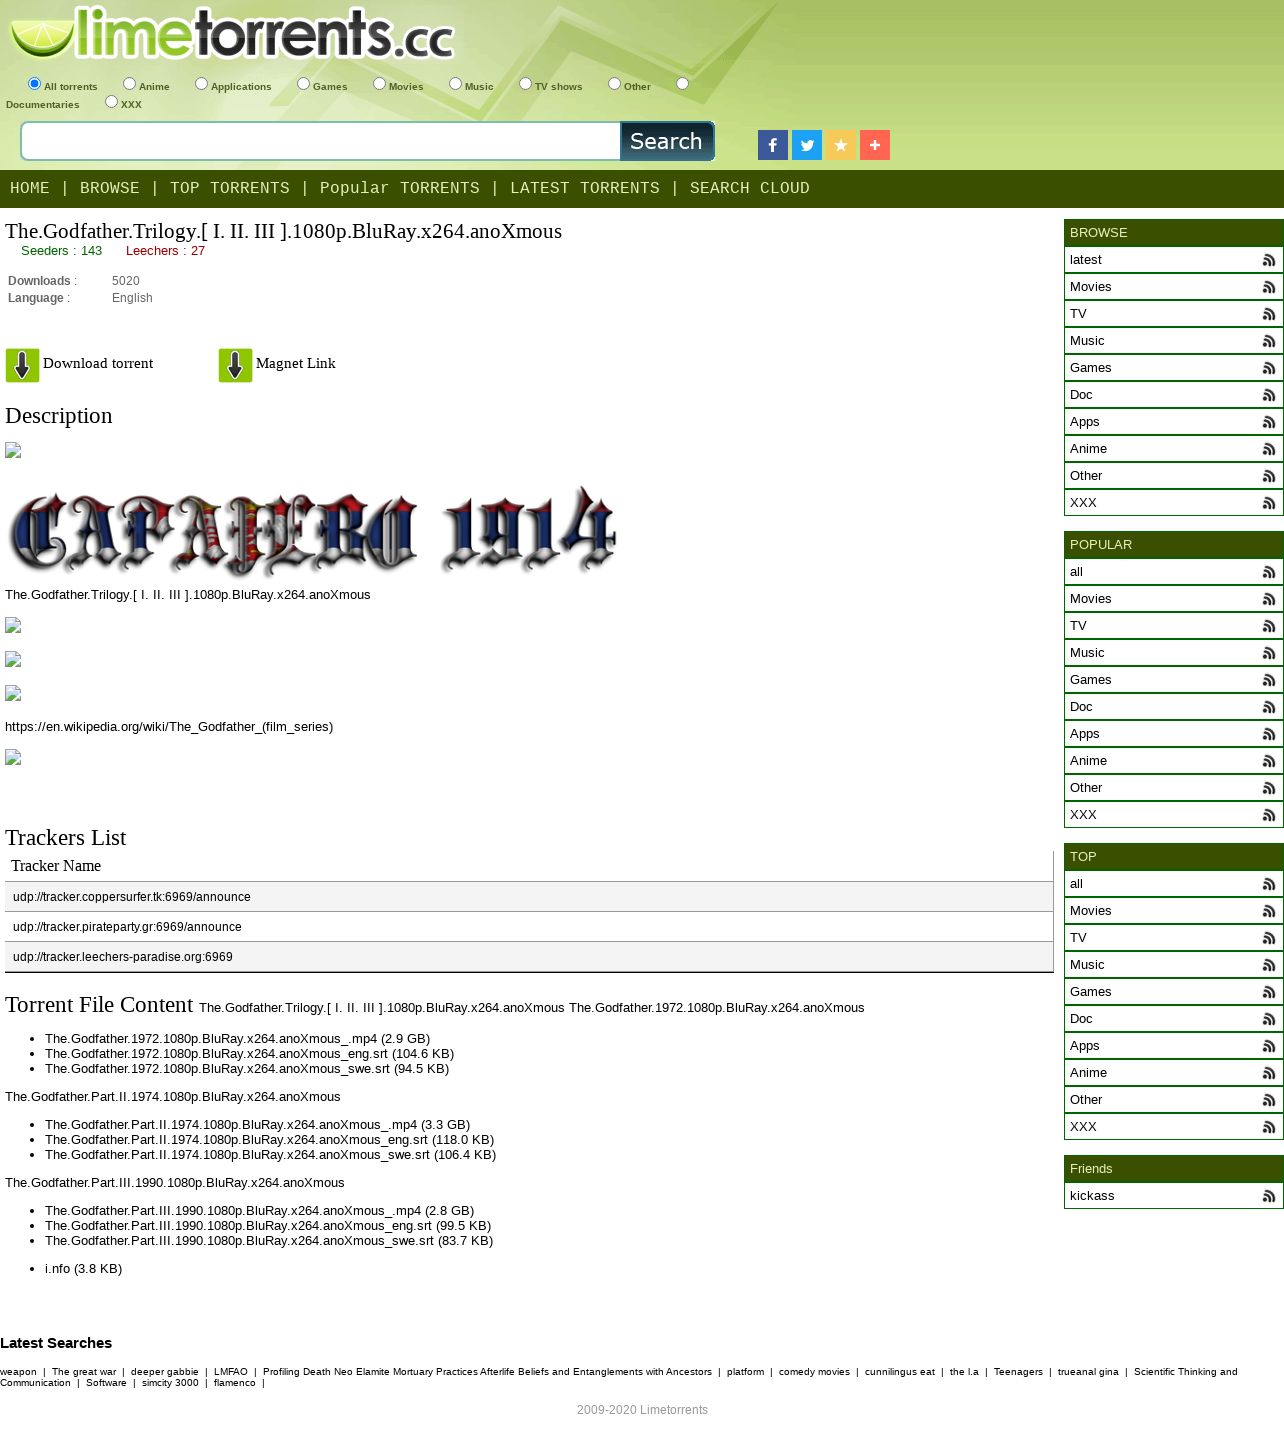Open the RSS feed icon for Popular TV
The image size is (1284, 1431).
pos(1269,626)
